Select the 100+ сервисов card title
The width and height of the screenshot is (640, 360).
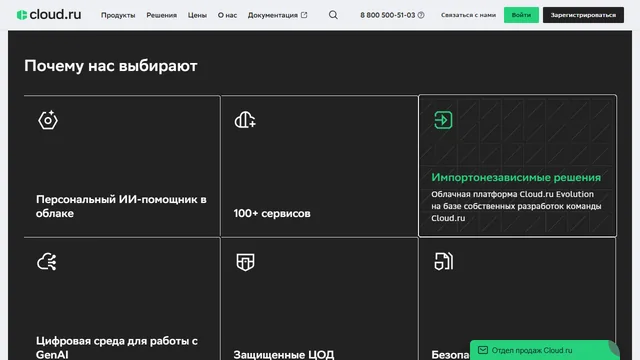click(272, 213)
